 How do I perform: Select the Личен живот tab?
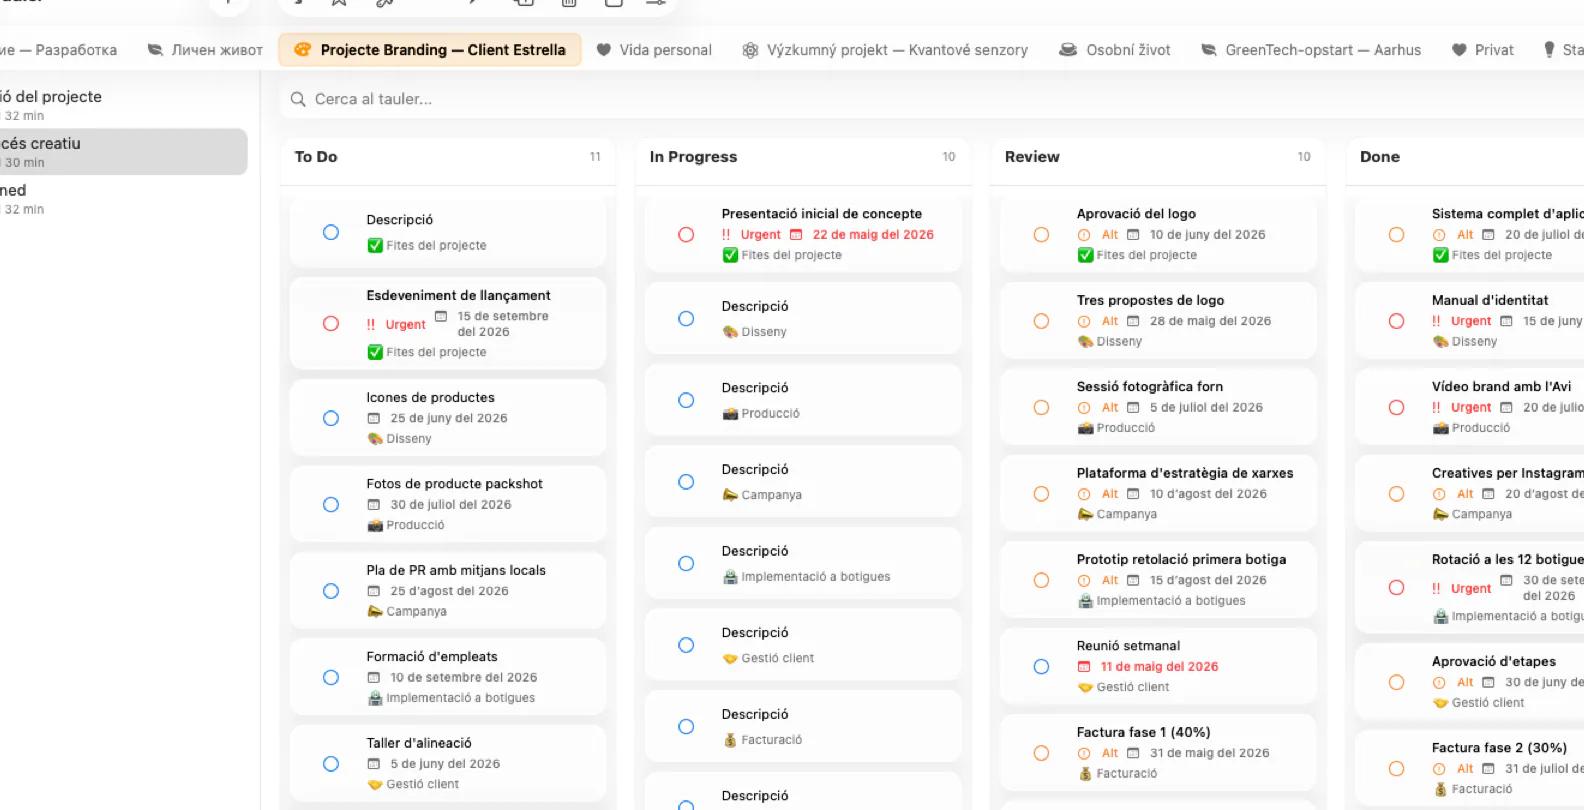[x=205, y=50]
